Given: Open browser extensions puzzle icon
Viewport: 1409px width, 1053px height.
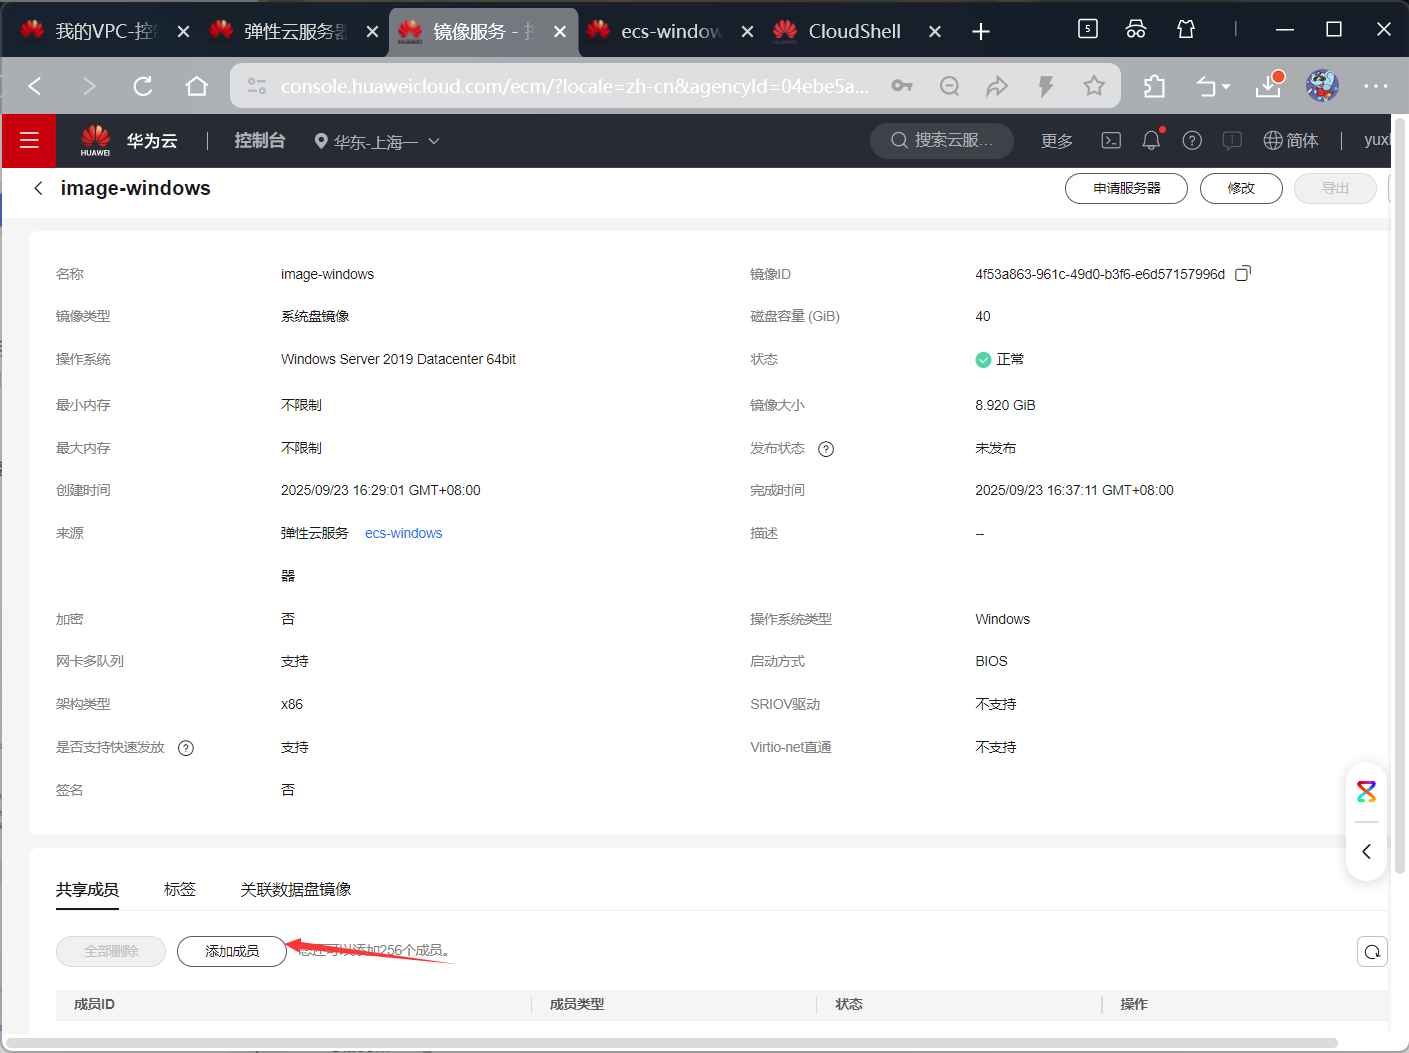Looking at the screenshot, I should [x=1155, y=86].
